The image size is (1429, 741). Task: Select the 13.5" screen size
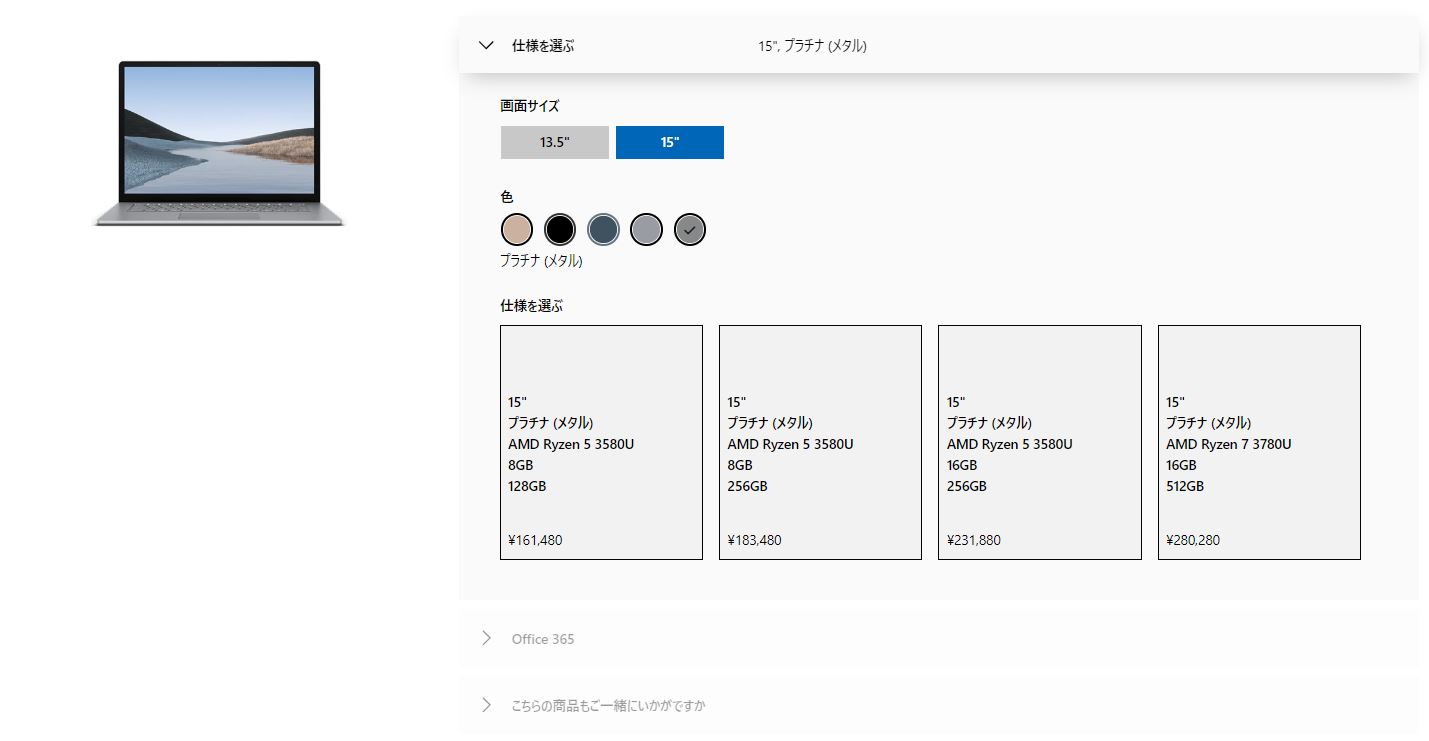coord(554,142)
